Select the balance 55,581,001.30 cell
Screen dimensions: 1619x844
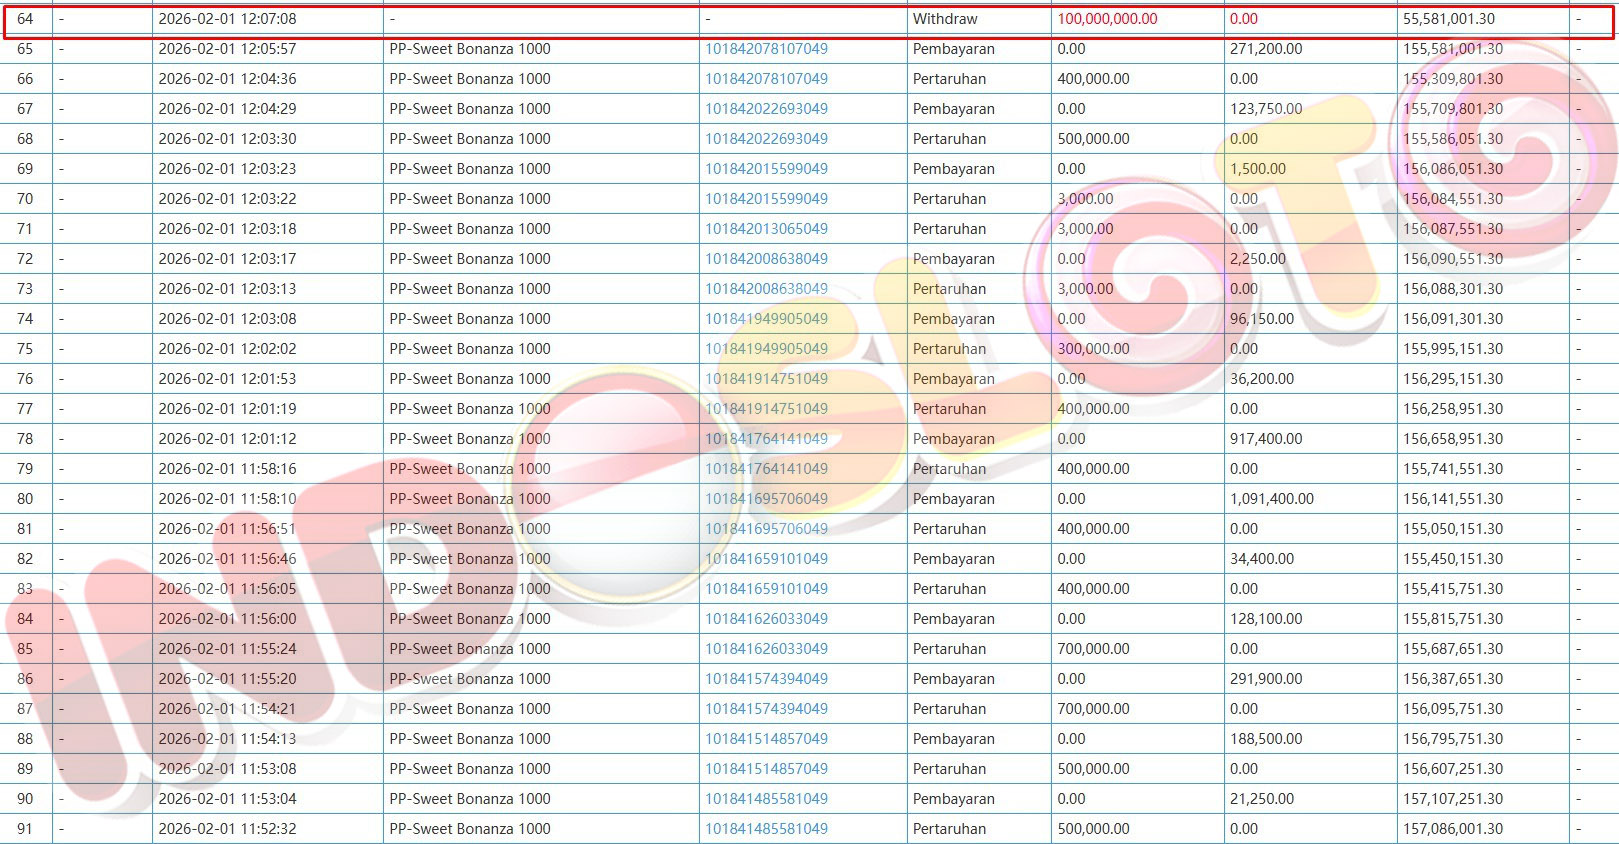pyautogui.click(x=1448, y=19)
